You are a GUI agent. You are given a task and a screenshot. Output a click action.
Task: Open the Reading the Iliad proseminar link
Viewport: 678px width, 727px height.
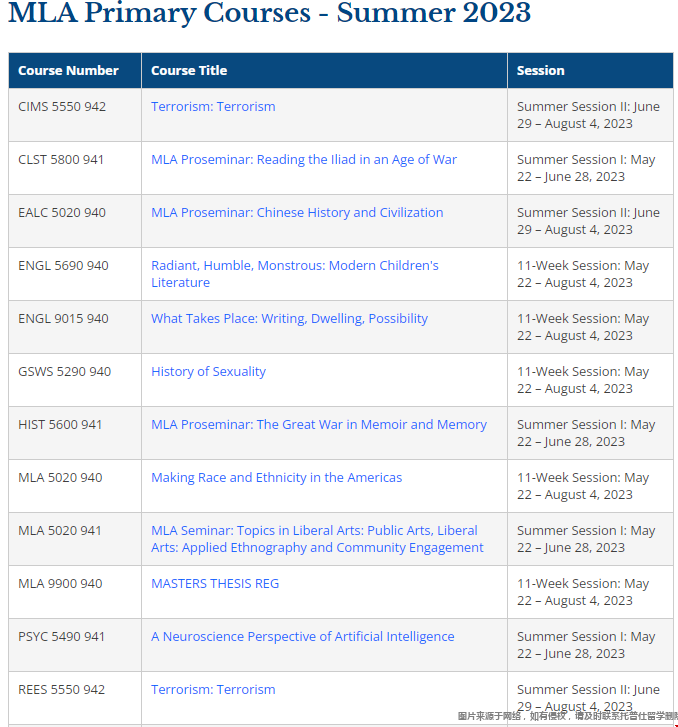pos(303,160)
